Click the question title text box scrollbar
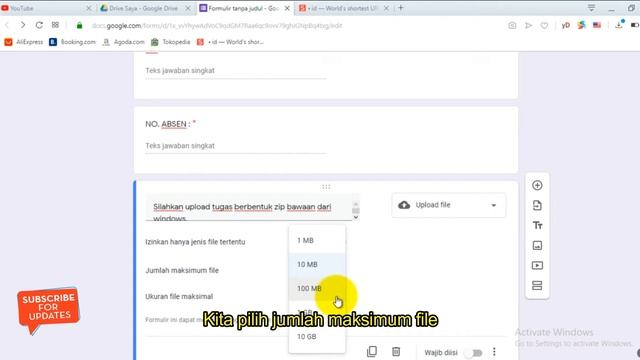The image size is (640, 360). tap(356, 210)
